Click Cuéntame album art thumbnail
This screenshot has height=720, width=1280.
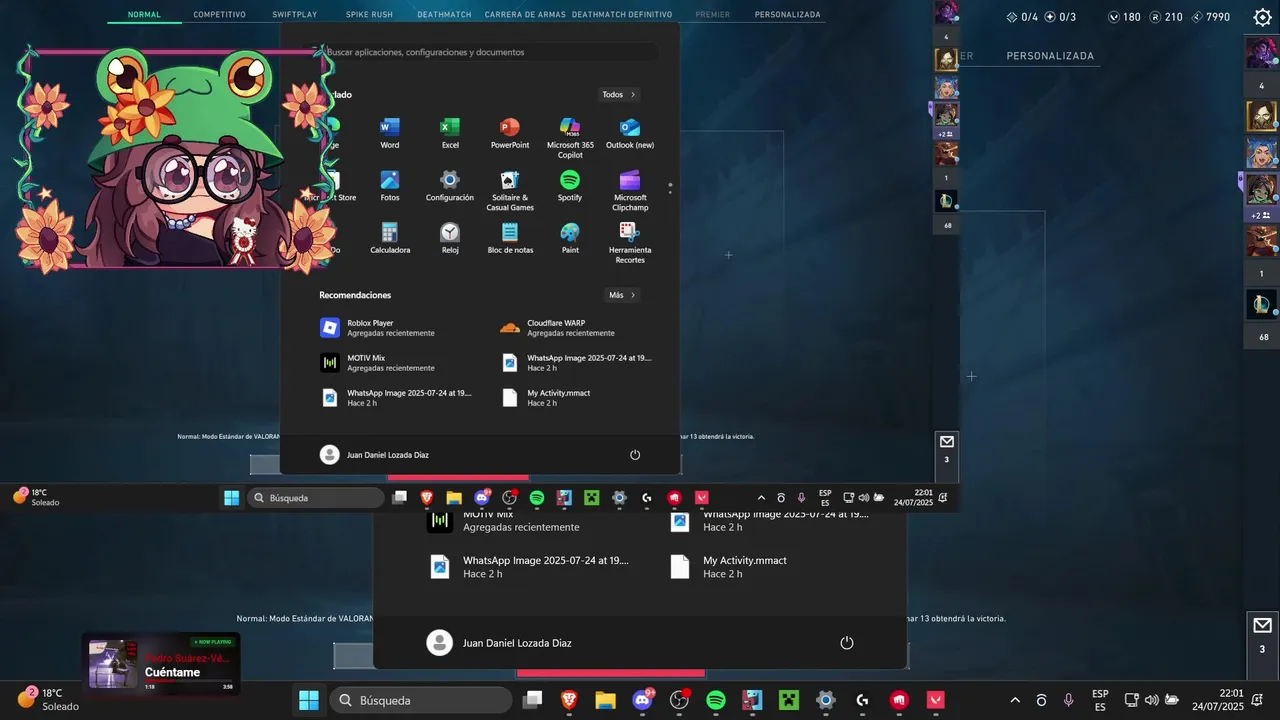coord(113,664)
